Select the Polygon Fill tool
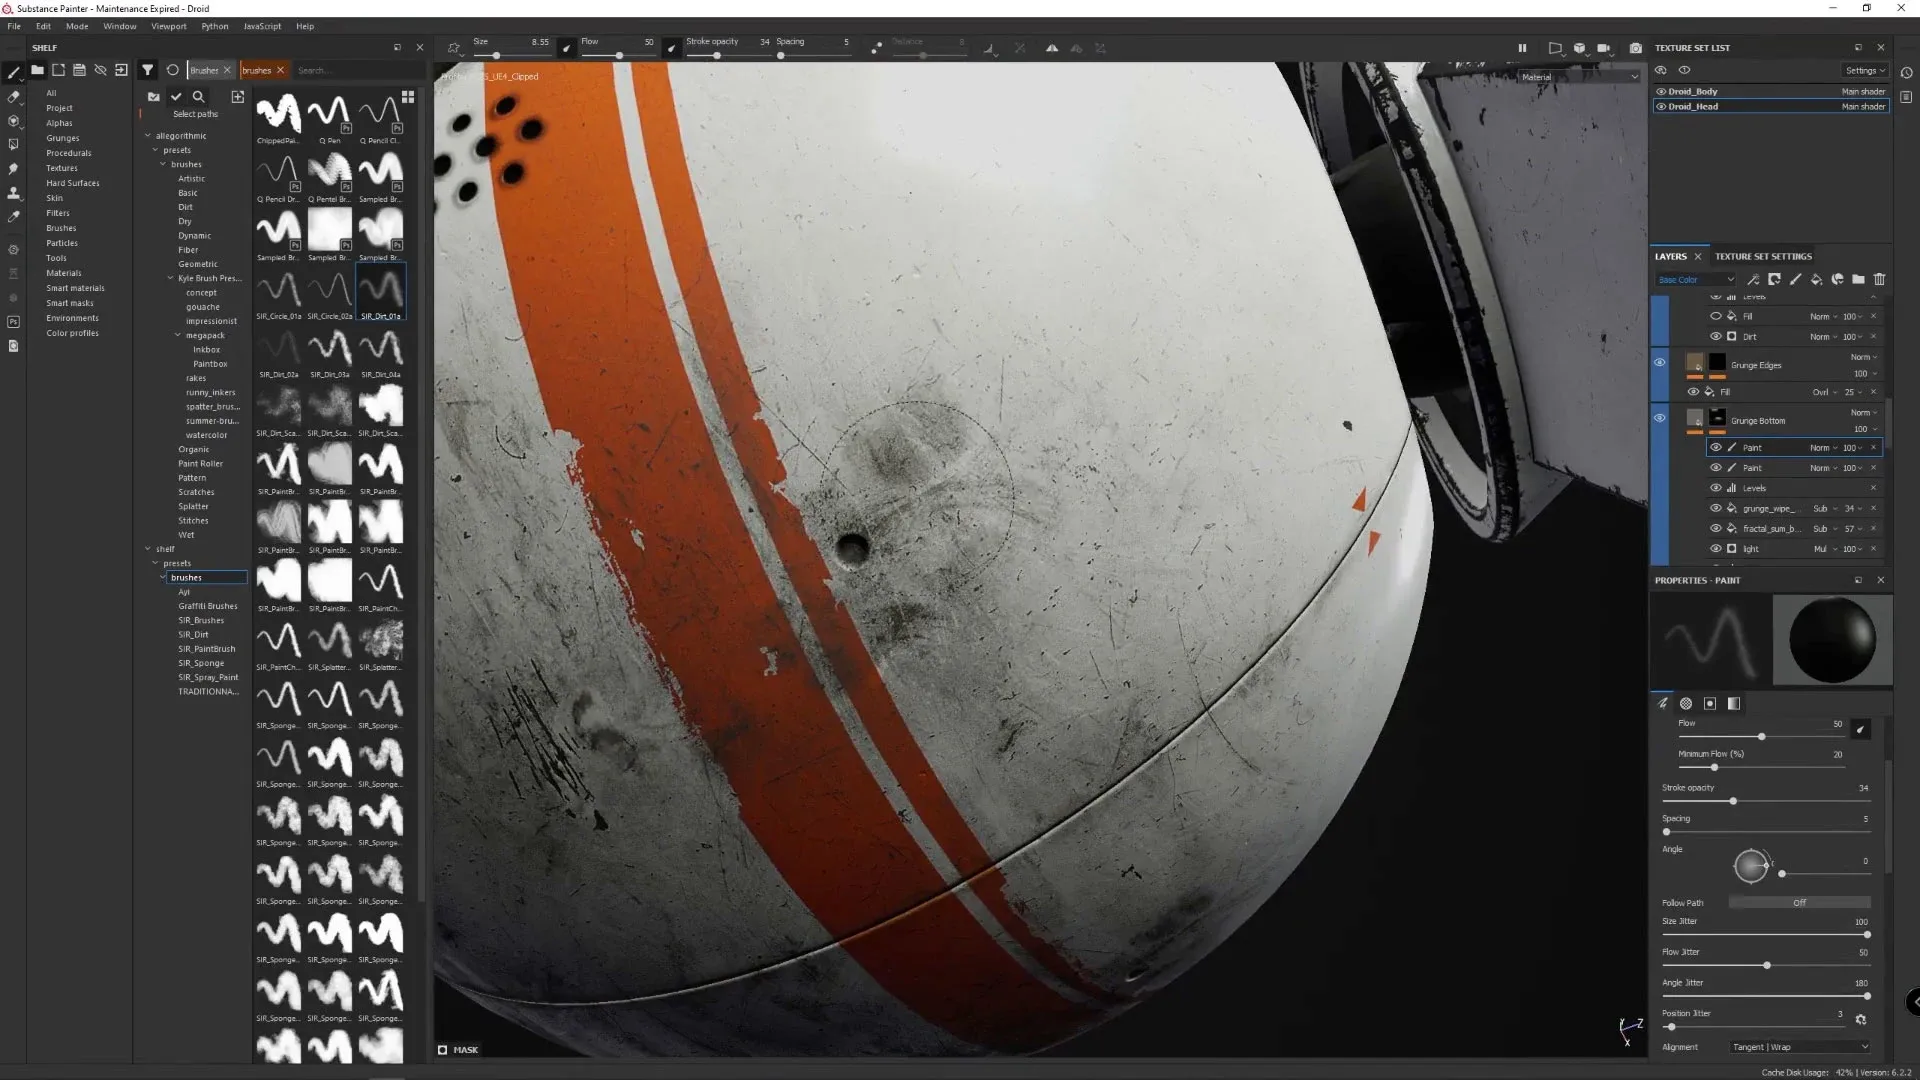 pyautogui.click(x=13, y=144)
